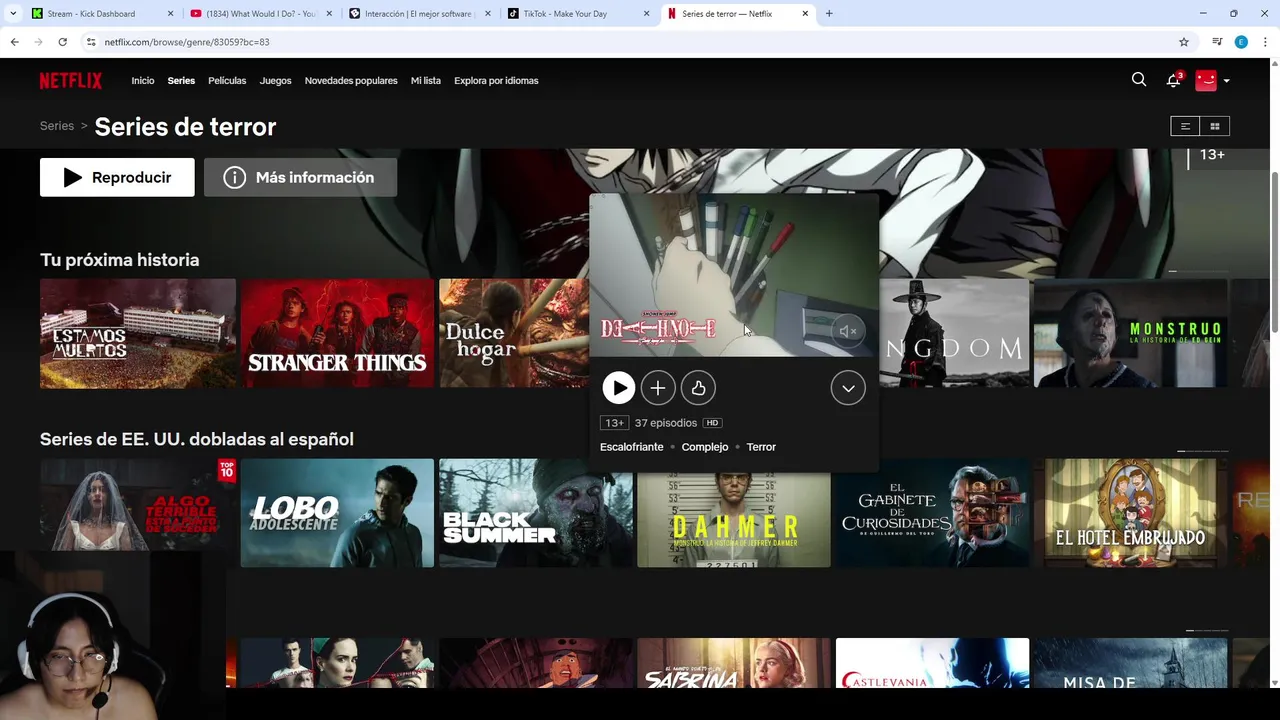
Task: Click the Más información button
Action: pos(300,177)
